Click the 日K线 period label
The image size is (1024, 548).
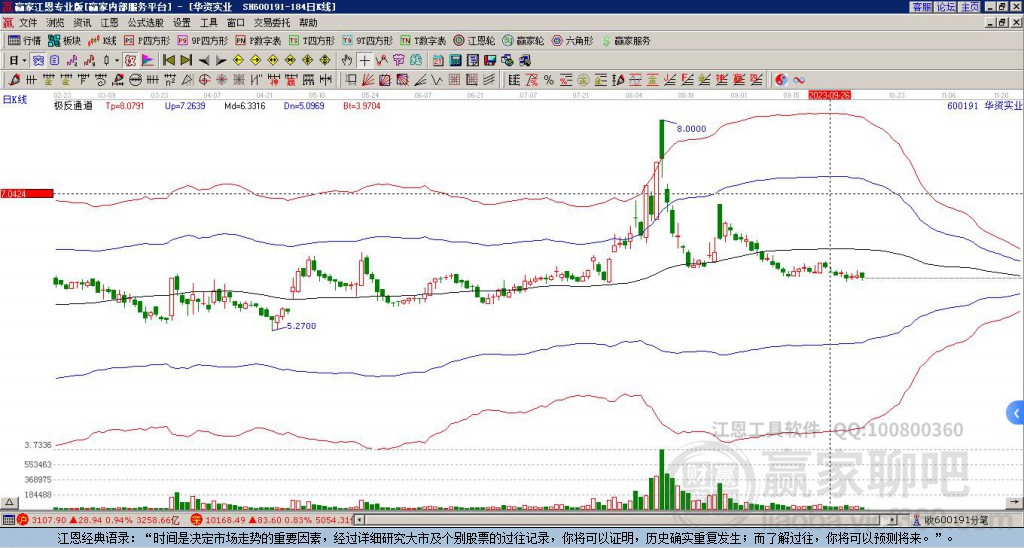tap(15, 100)
